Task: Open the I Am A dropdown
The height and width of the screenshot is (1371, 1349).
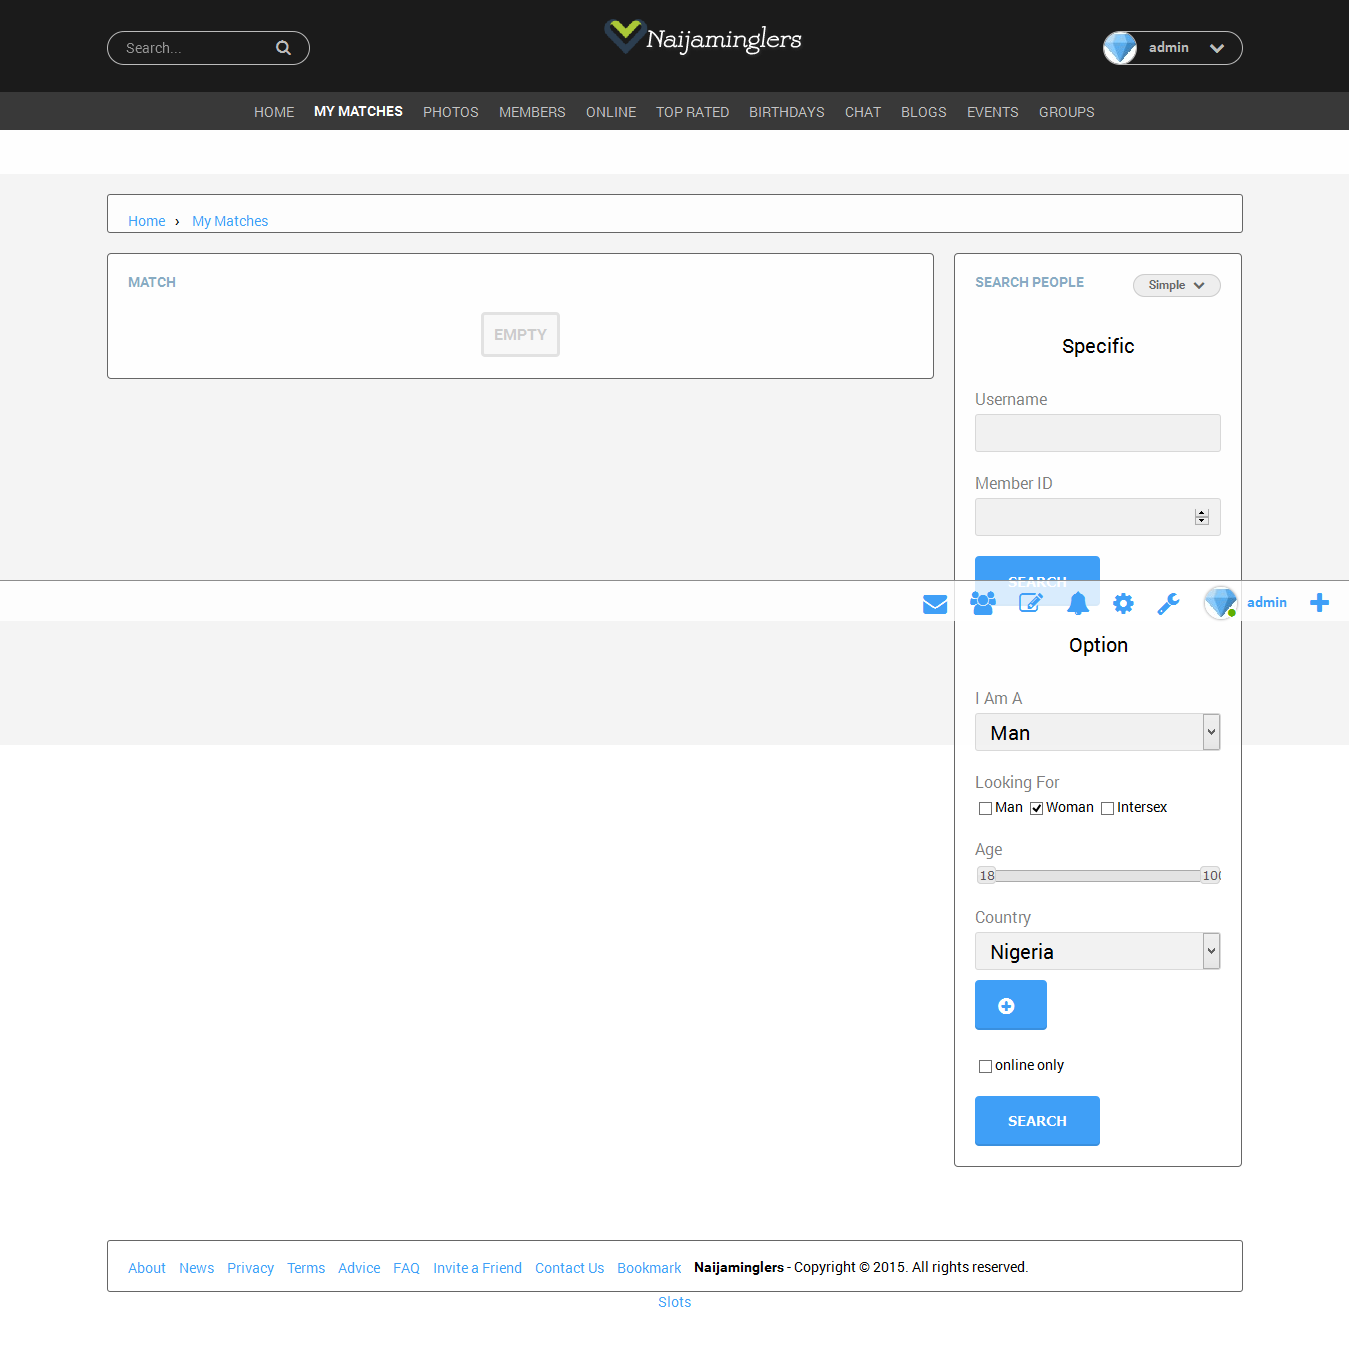Action: (1097, 732)
